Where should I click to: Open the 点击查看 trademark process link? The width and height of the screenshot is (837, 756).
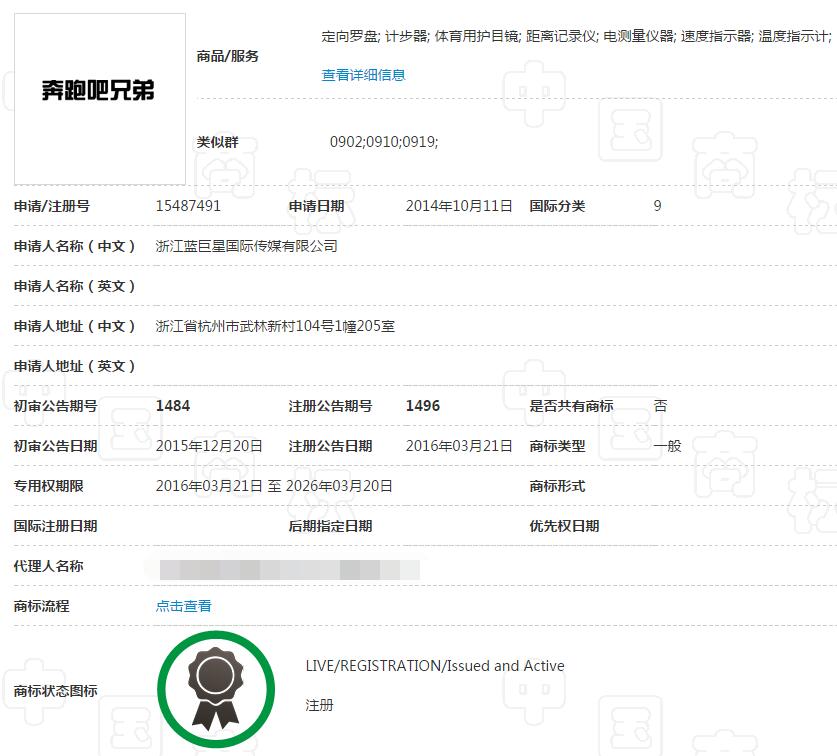coord(183,606)
